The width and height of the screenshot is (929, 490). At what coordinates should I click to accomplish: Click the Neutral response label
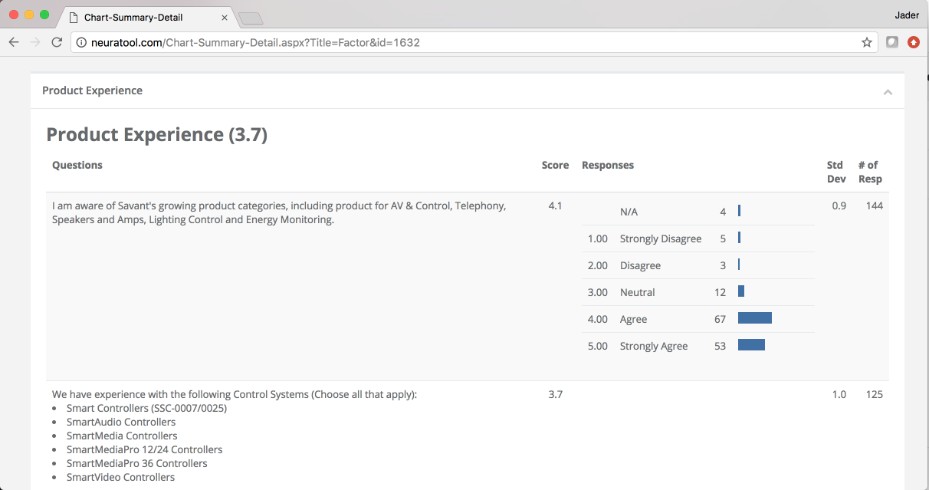pyautogui.click(x=638, y=292)
